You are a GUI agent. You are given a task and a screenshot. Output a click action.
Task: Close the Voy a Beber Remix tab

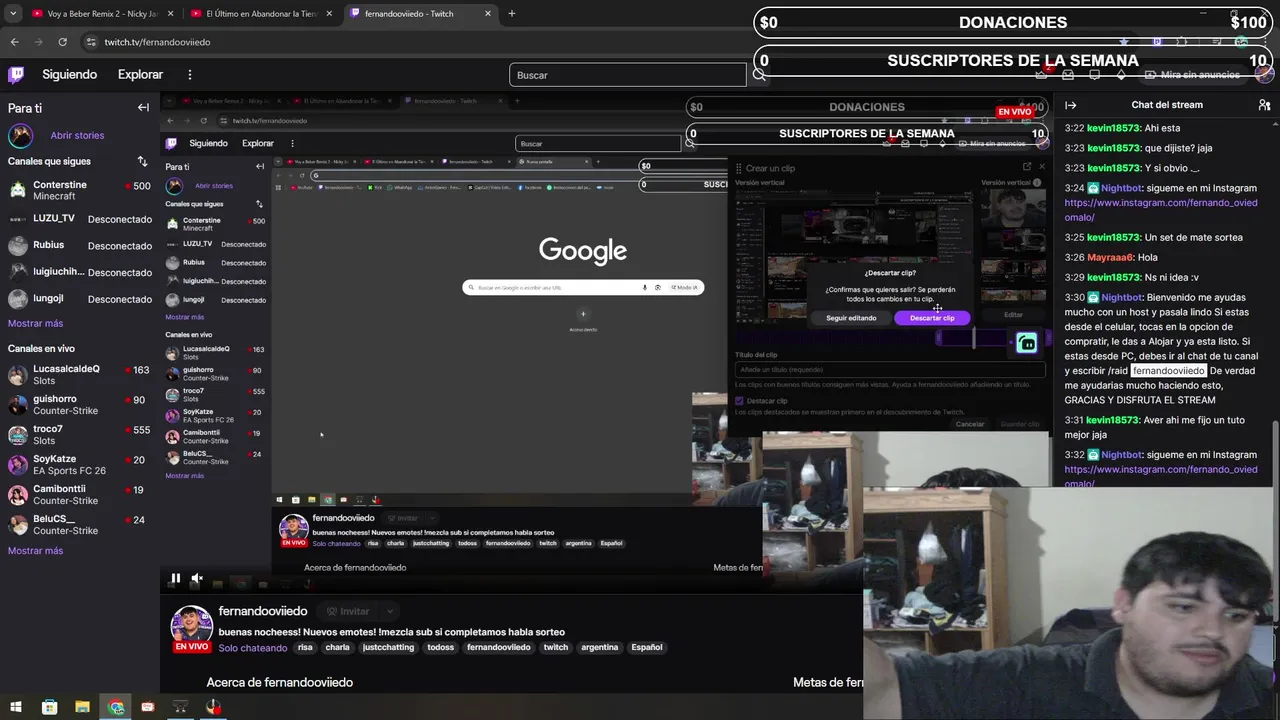coord(170,14)
